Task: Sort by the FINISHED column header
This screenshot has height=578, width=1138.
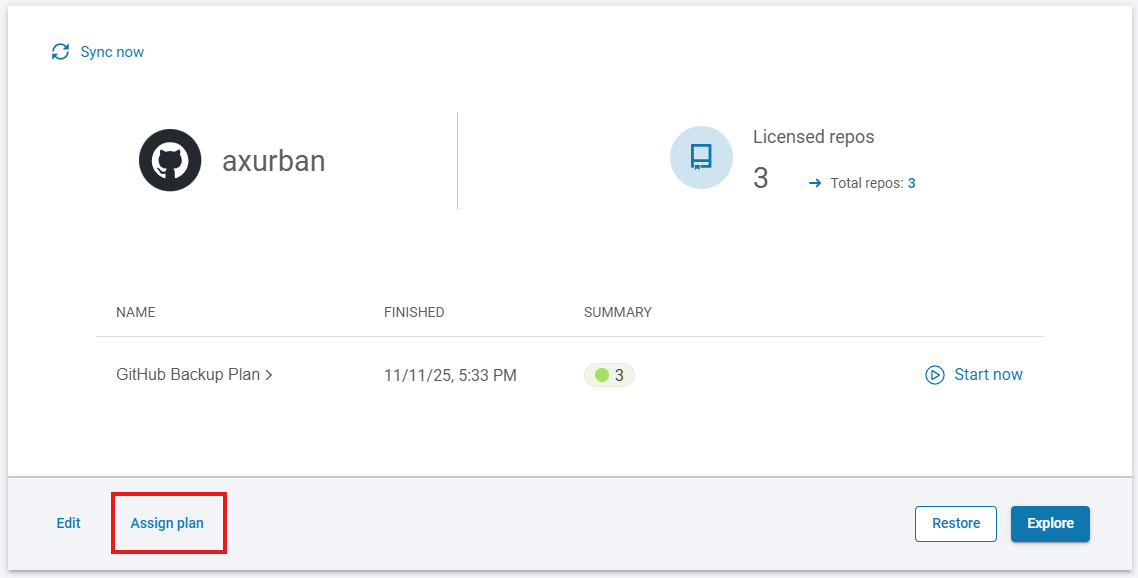Action: [x=414, y=312]
